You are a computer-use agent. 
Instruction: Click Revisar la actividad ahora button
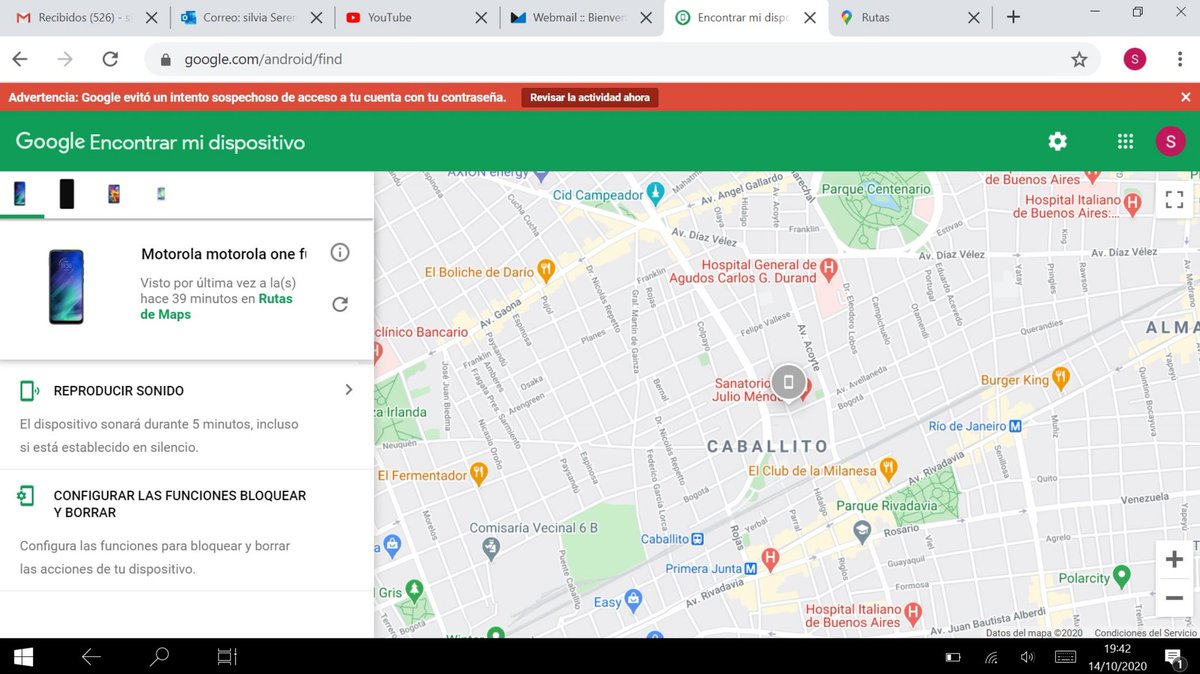pos(590,97)
